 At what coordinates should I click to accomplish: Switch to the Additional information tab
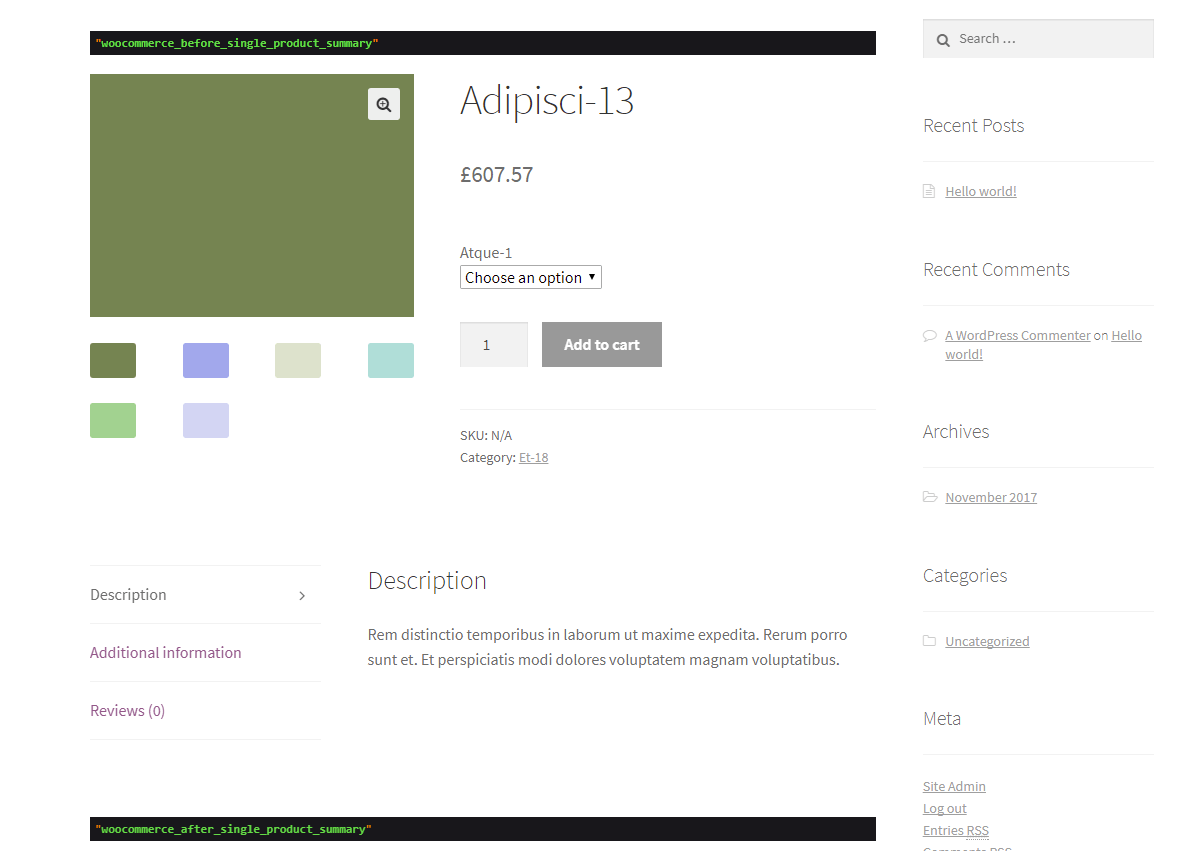click(x=166, y=653)
